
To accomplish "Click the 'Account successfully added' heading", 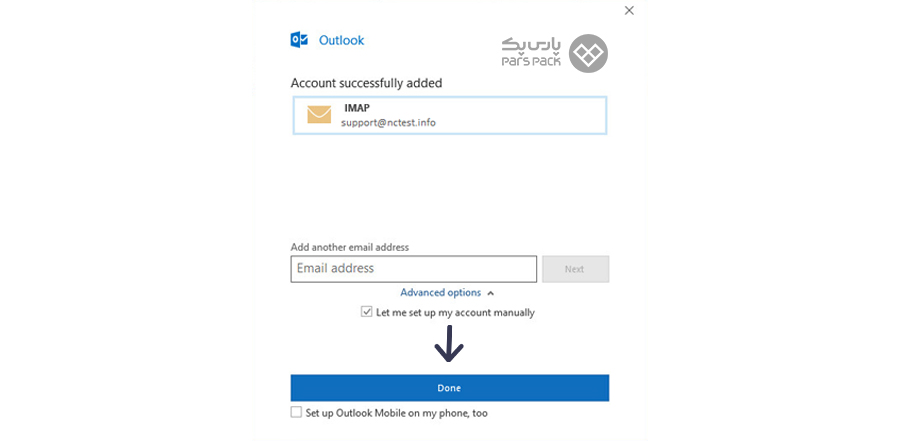I will click(x=366, y=83).
